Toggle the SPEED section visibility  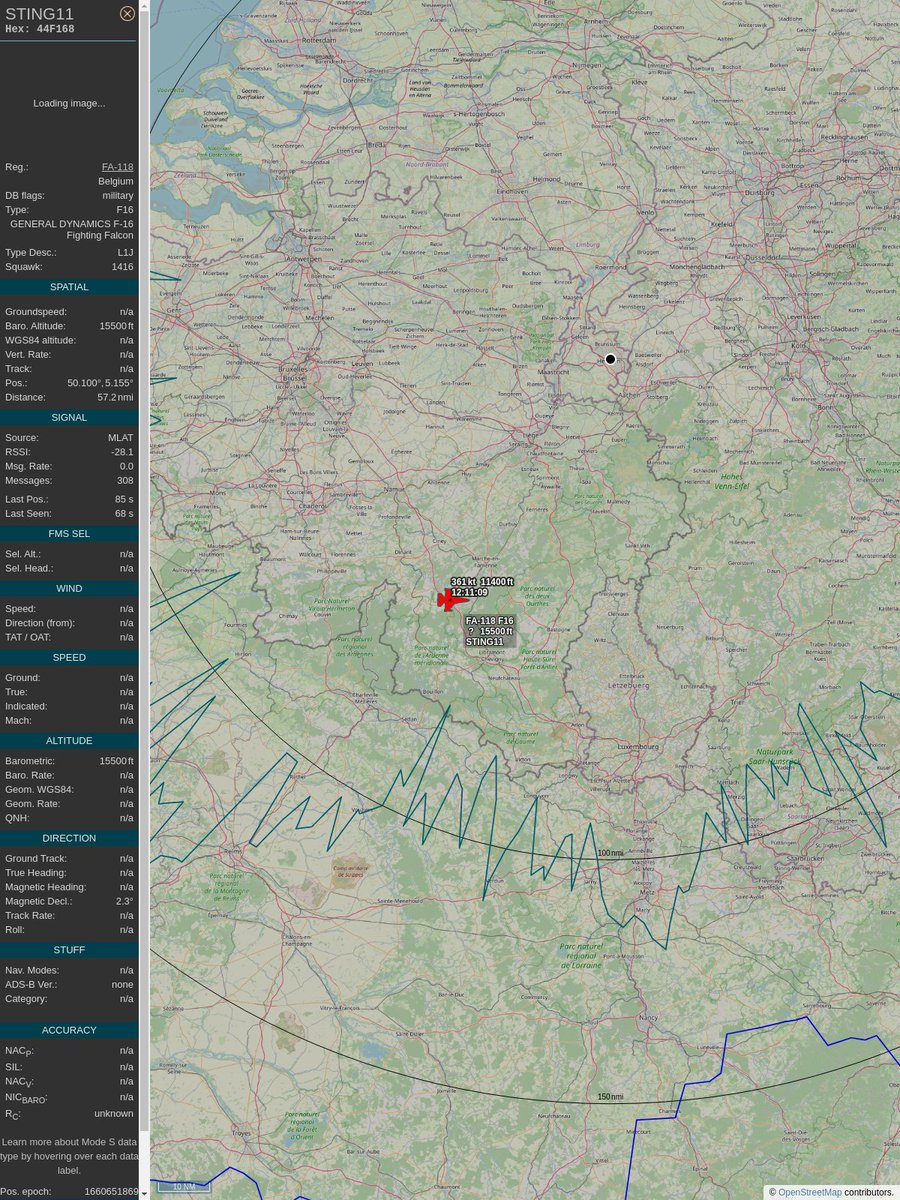(68, 657)
